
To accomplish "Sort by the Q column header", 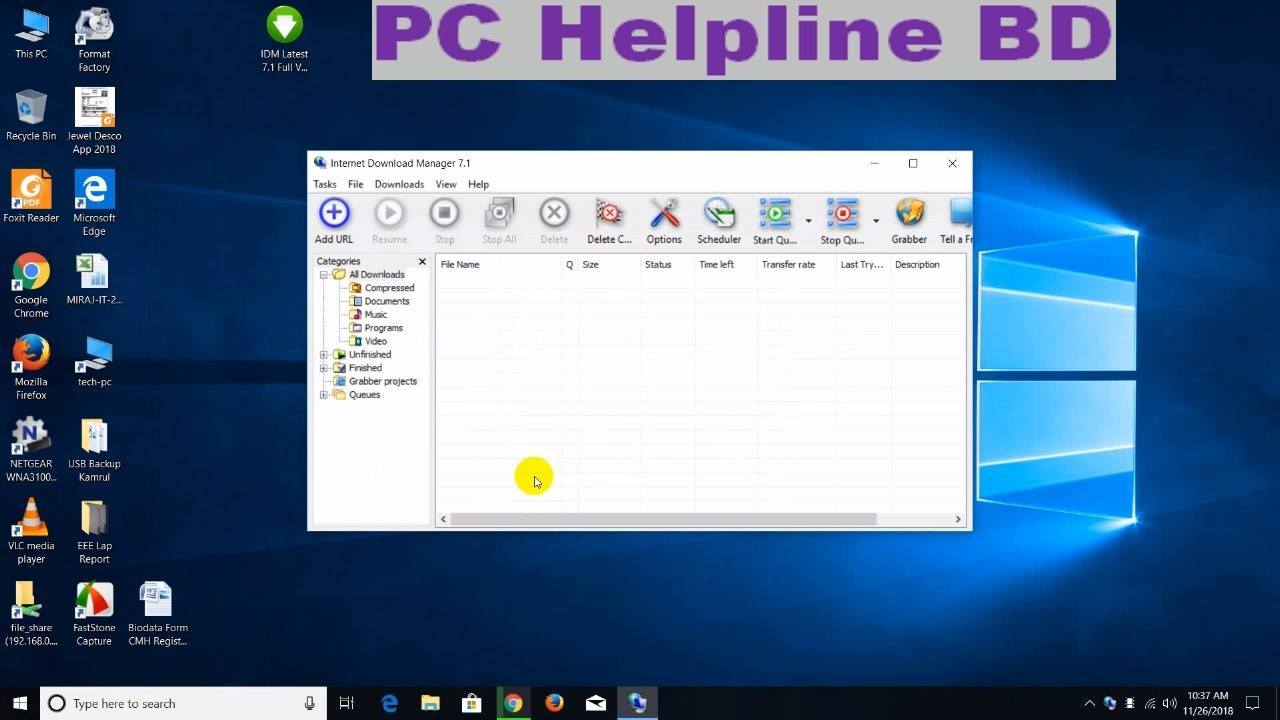I will 570,265.
